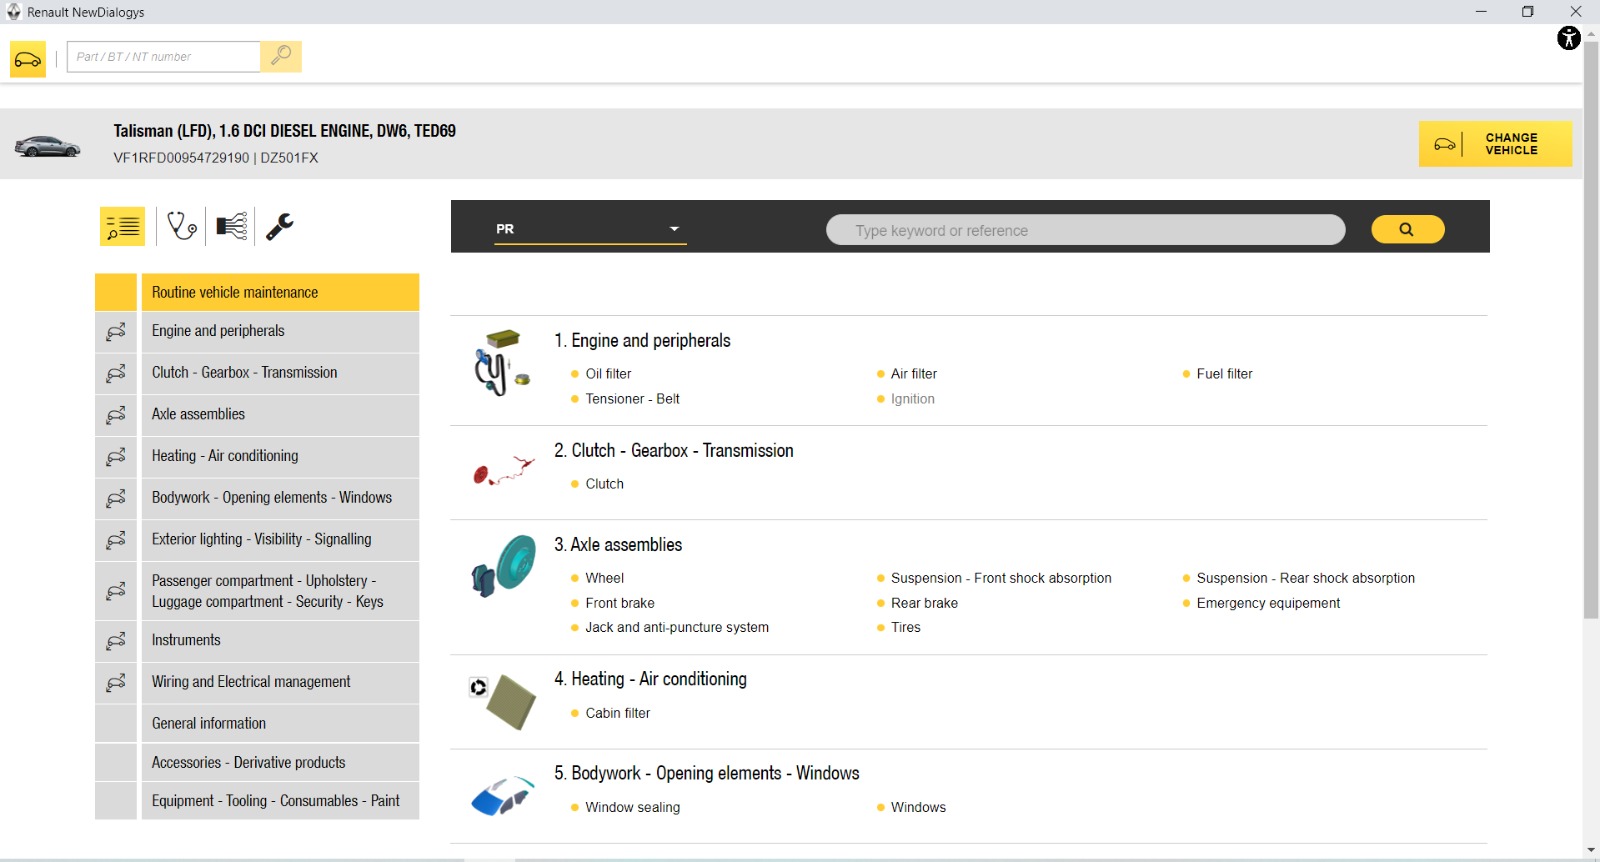Open the Tensioner - Belt link
This screenshot has width=1600, height=862.
(x=632, y=399)
